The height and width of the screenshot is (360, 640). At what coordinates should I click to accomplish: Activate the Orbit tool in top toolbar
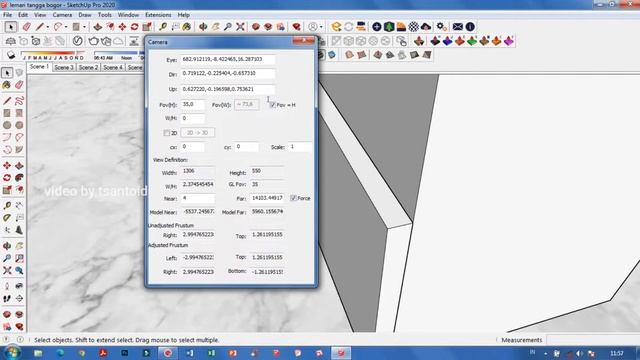coord(203,27)
